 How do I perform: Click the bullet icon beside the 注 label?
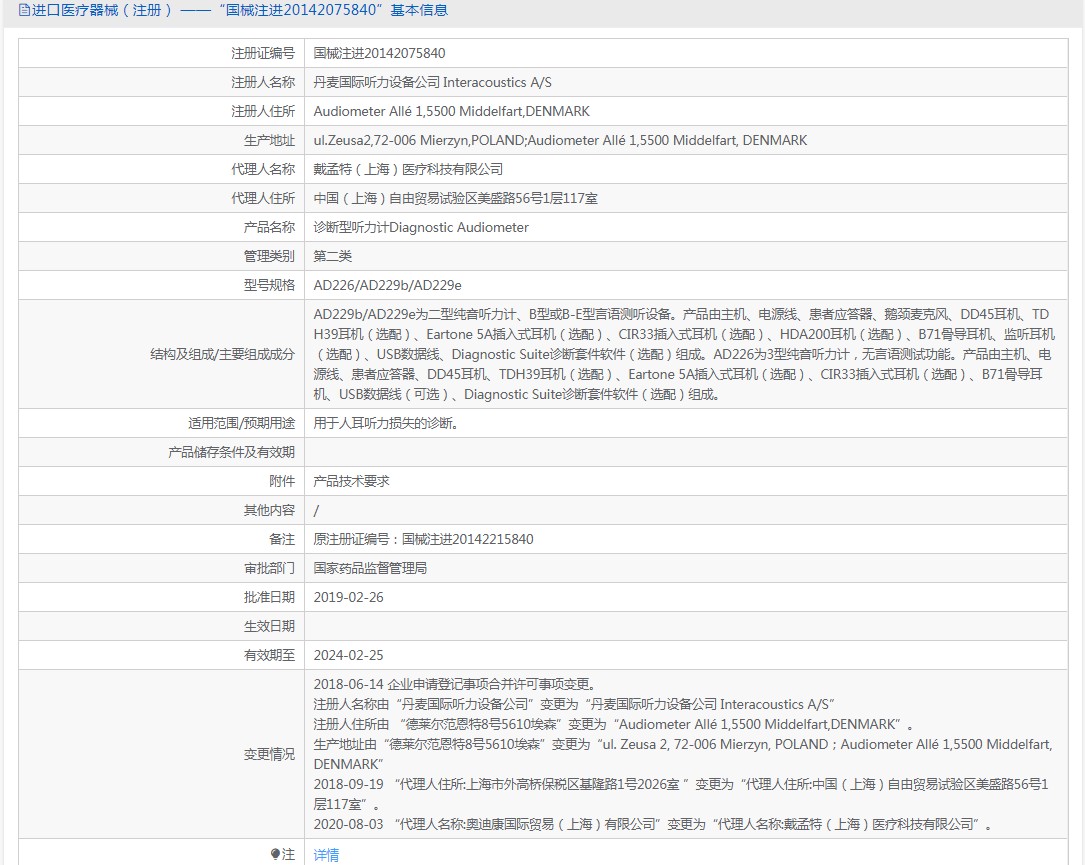click(x=275, y=854)
